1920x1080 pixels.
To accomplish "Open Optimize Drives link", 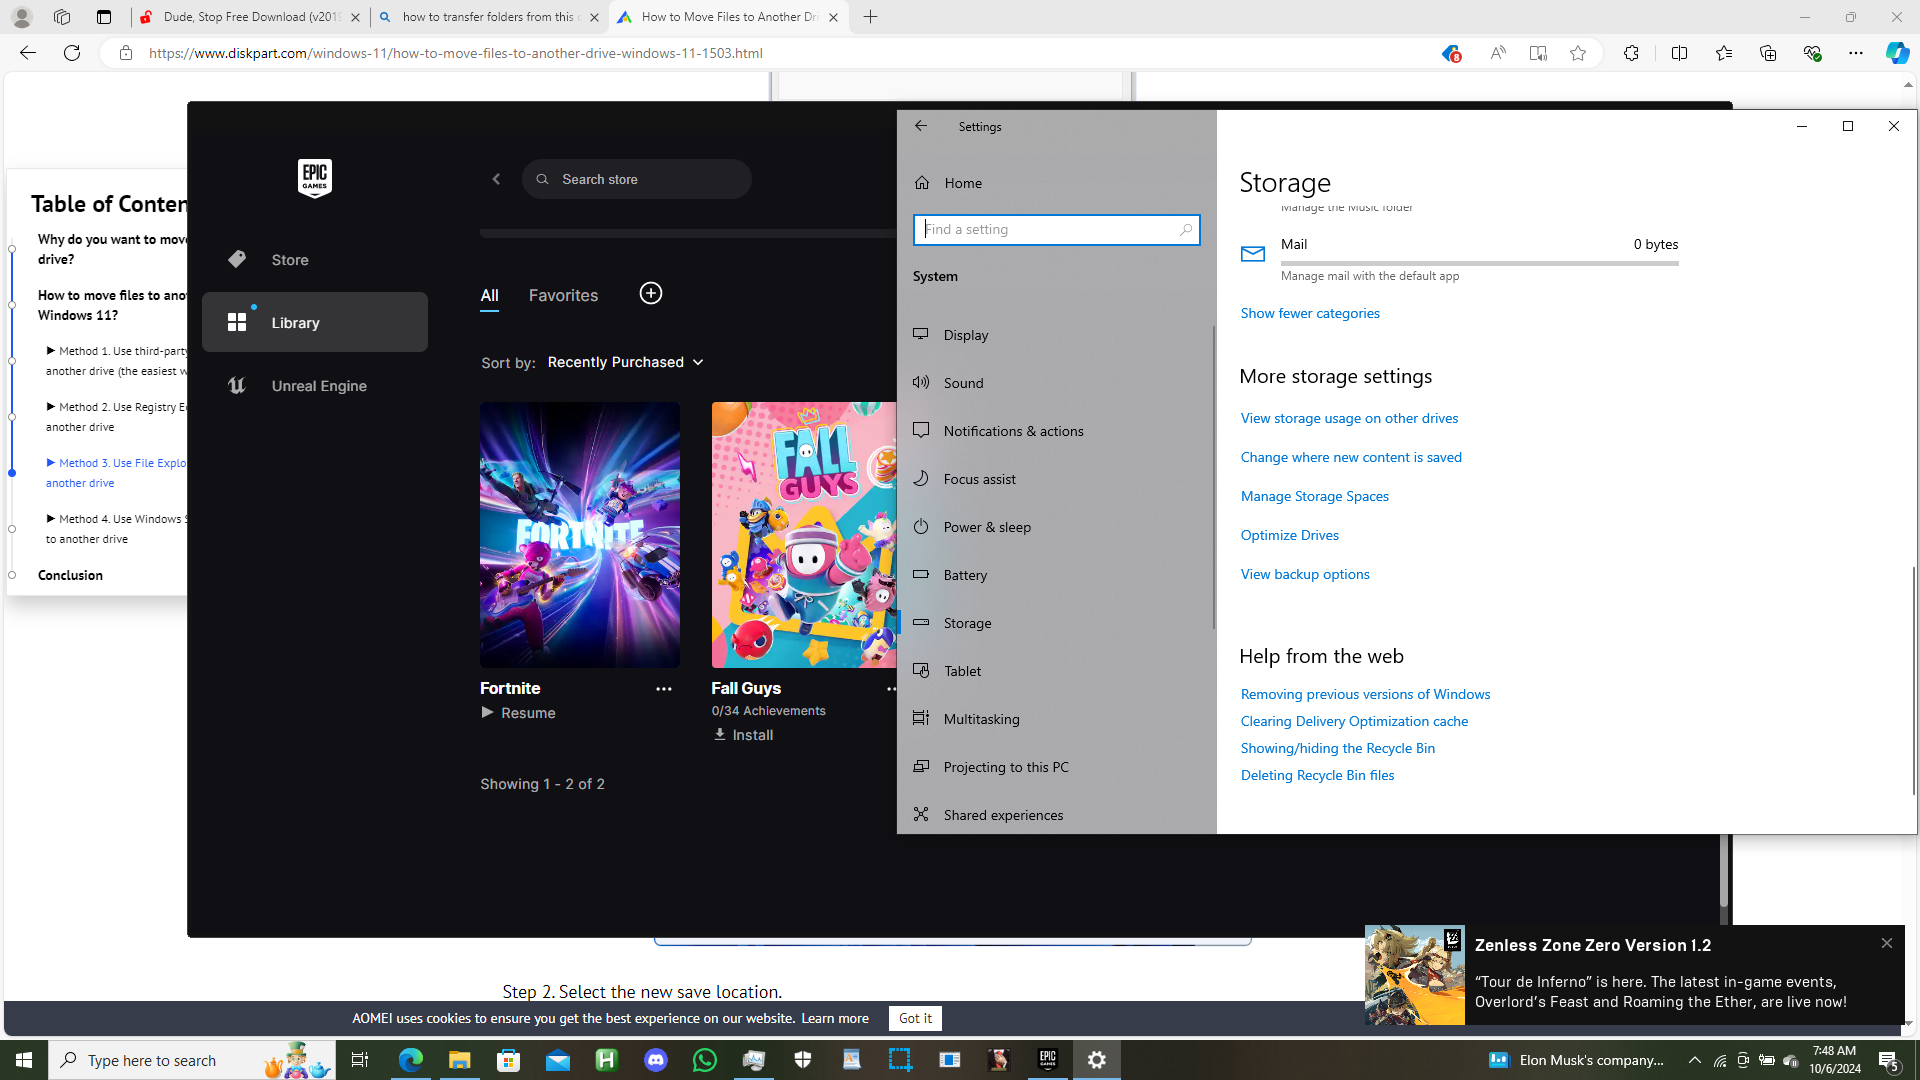I will [x=1289, y=535].
